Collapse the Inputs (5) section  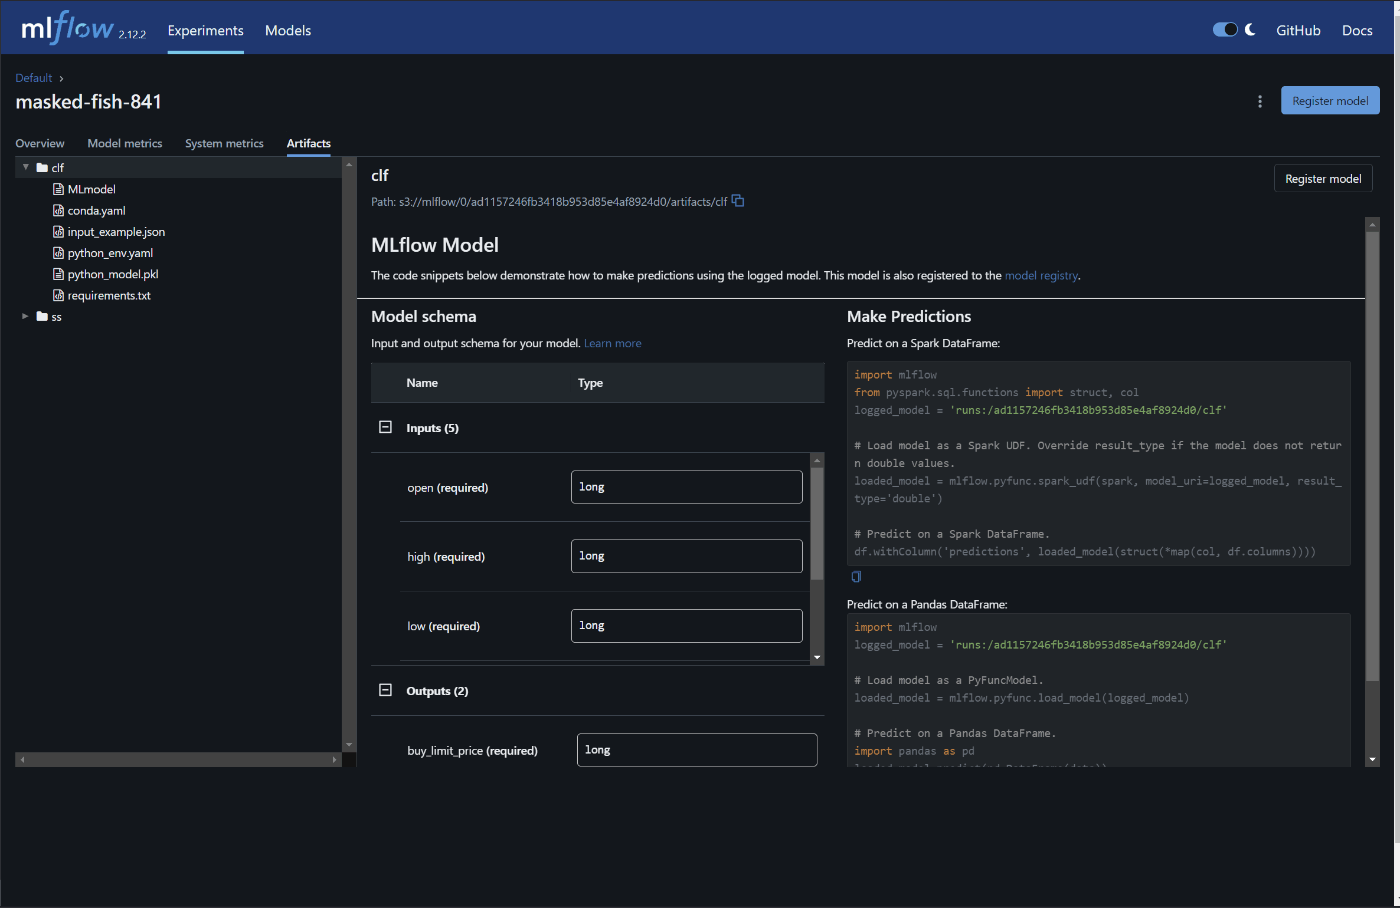[x=385, y=427]
